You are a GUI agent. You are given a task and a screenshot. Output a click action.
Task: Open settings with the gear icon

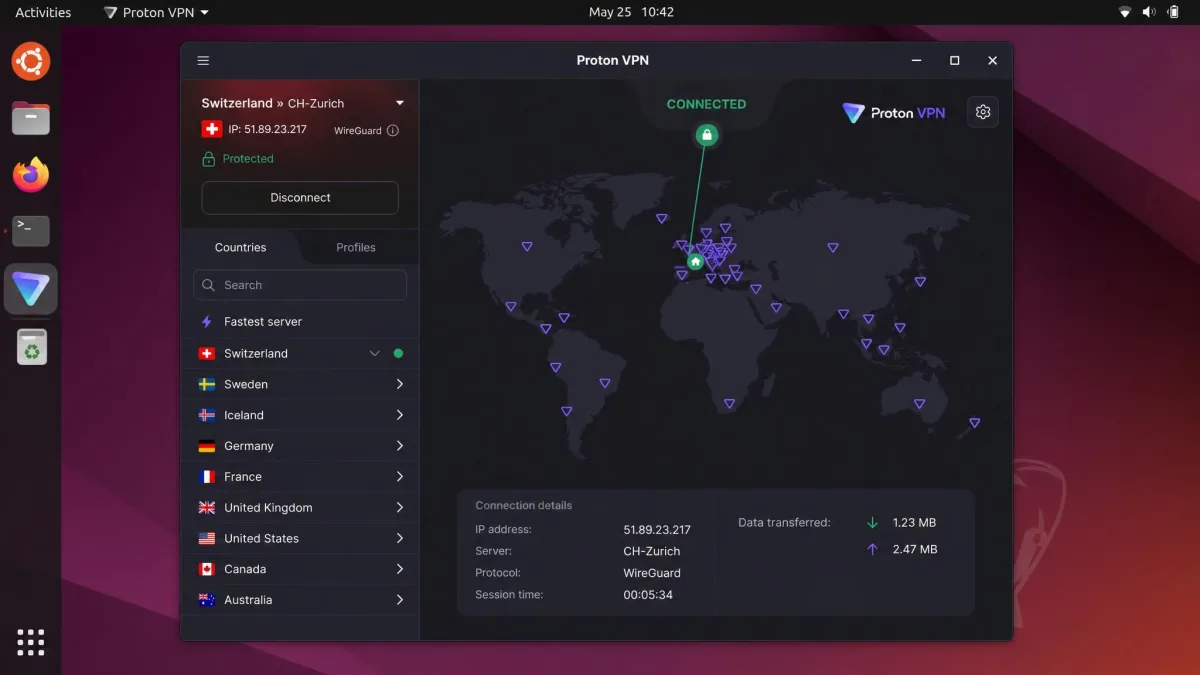(983, 112)
